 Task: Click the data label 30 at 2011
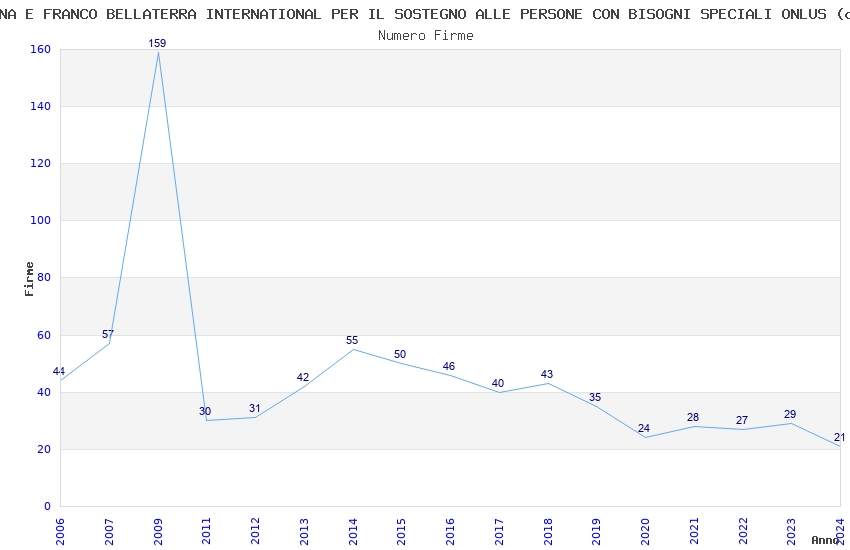coord(205,411)
